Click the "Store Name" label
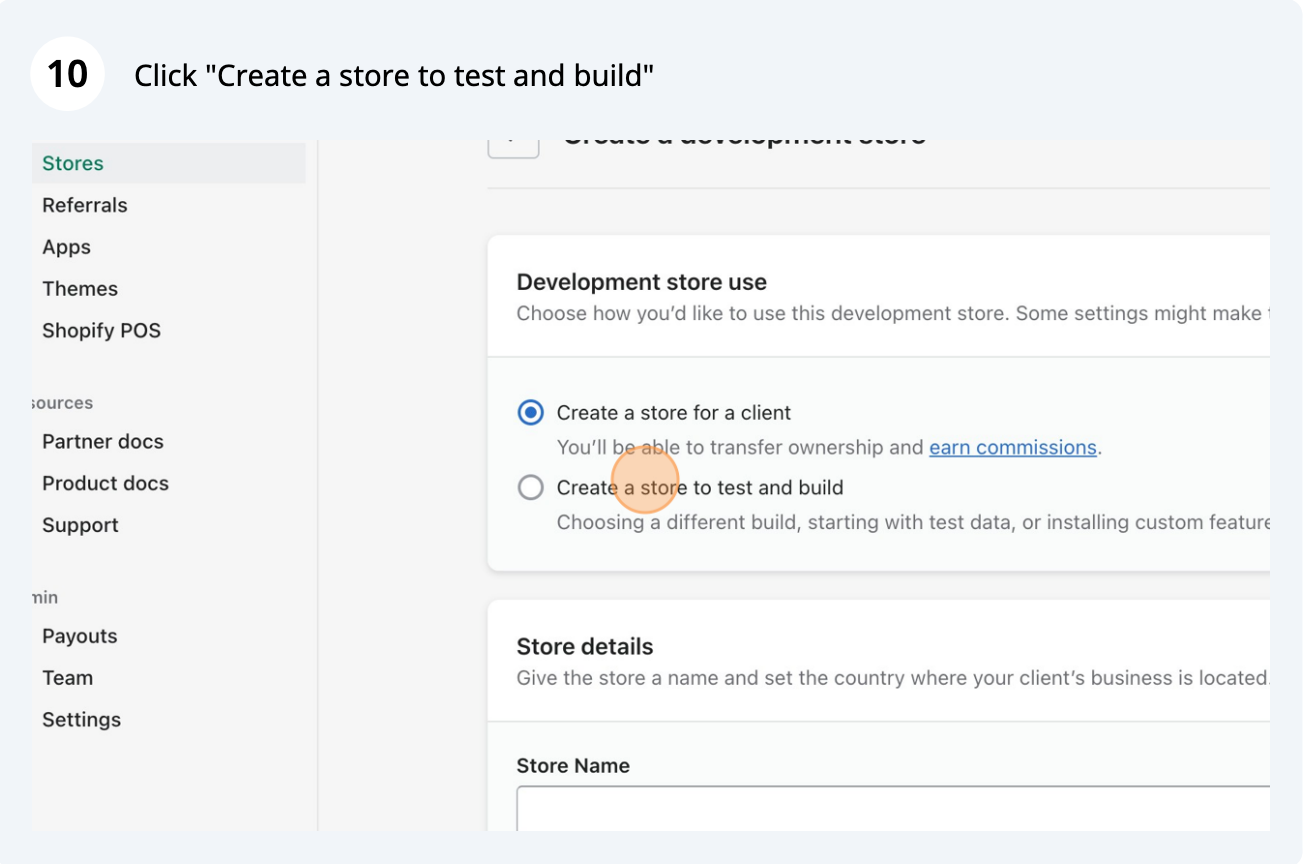This screenshot has height=864, width=1306. 573,766
